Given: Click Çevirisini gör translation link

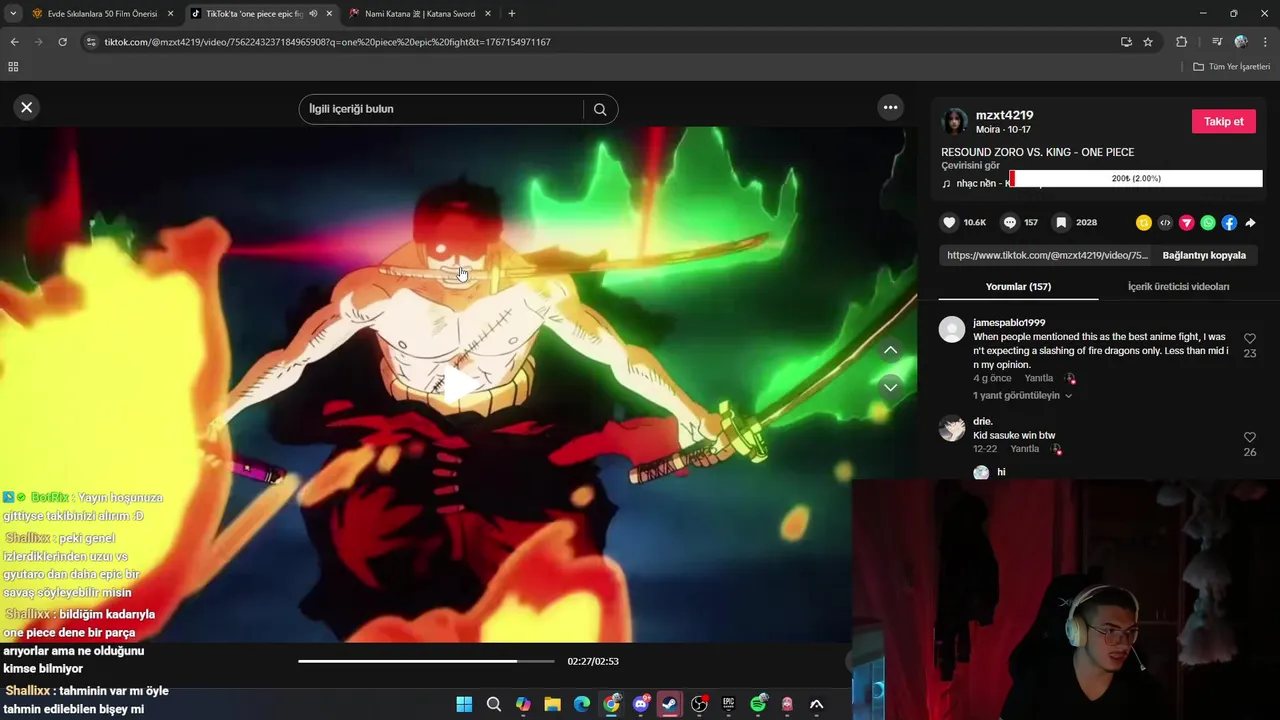Looking at the screenshot, I should (x=970, y=166).
